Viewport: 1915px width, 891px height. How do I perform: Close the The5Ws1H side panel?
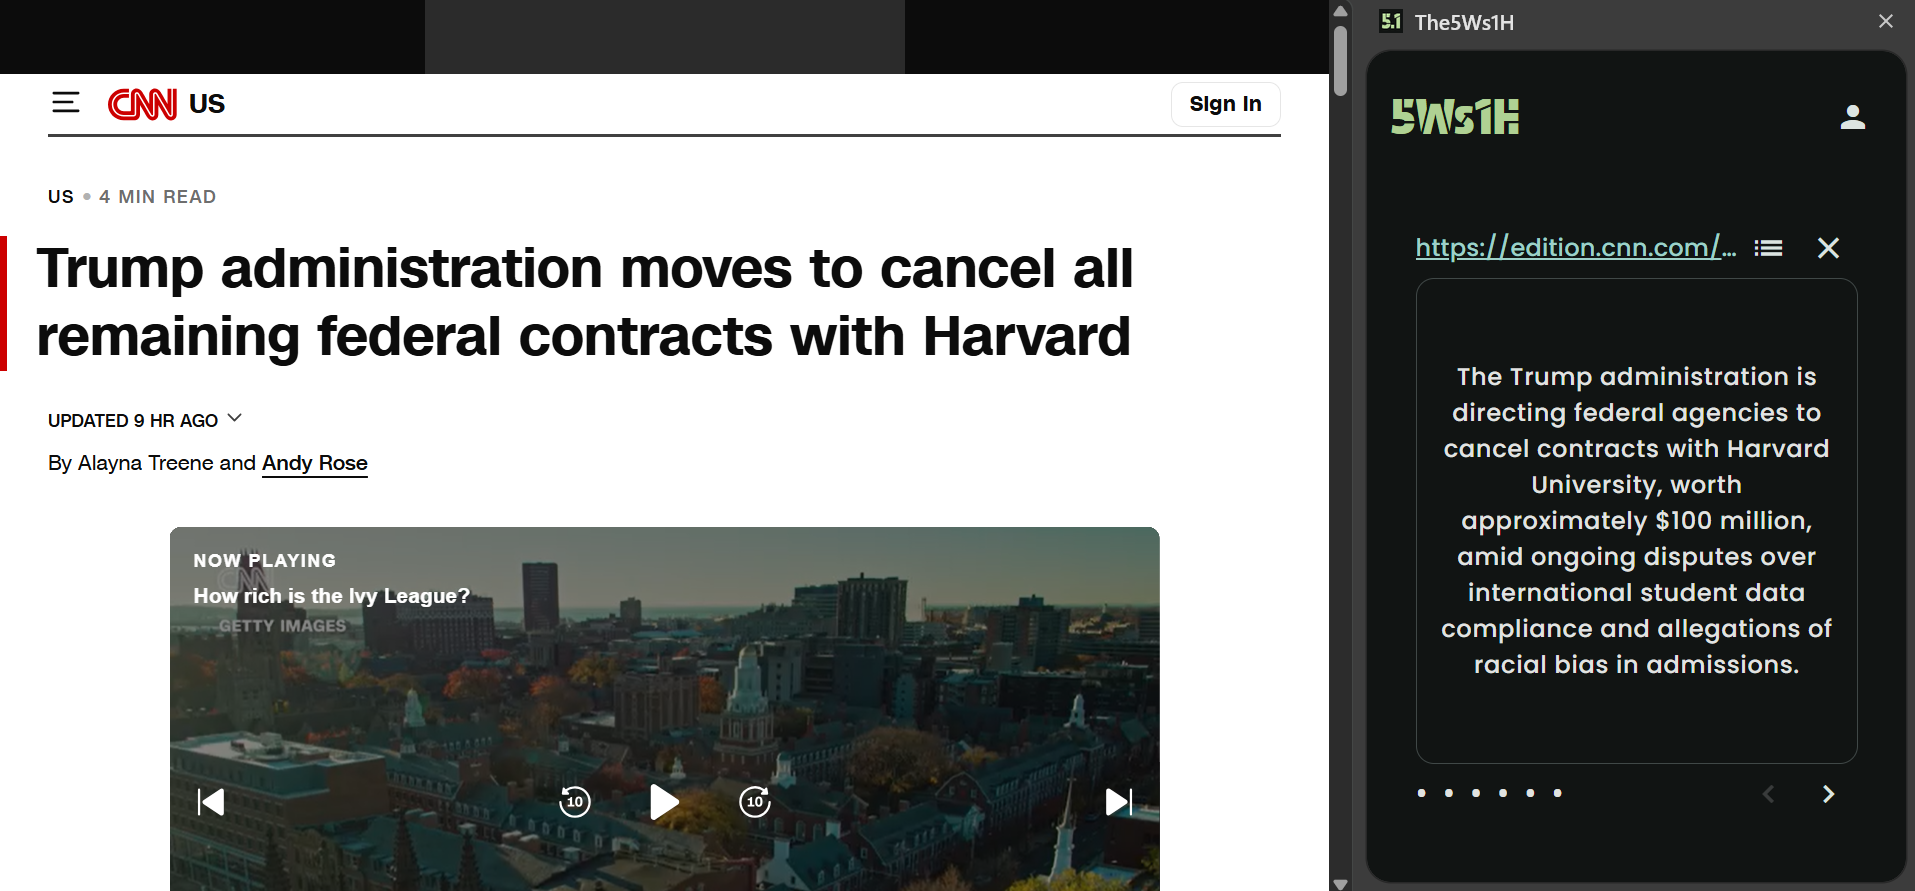1886,21
